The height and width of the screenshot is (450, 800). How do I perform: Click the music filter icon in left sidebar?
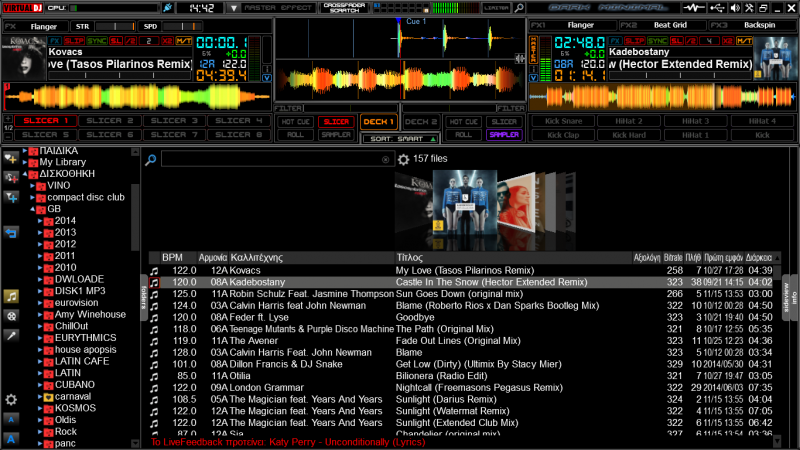tap(11, 296)
